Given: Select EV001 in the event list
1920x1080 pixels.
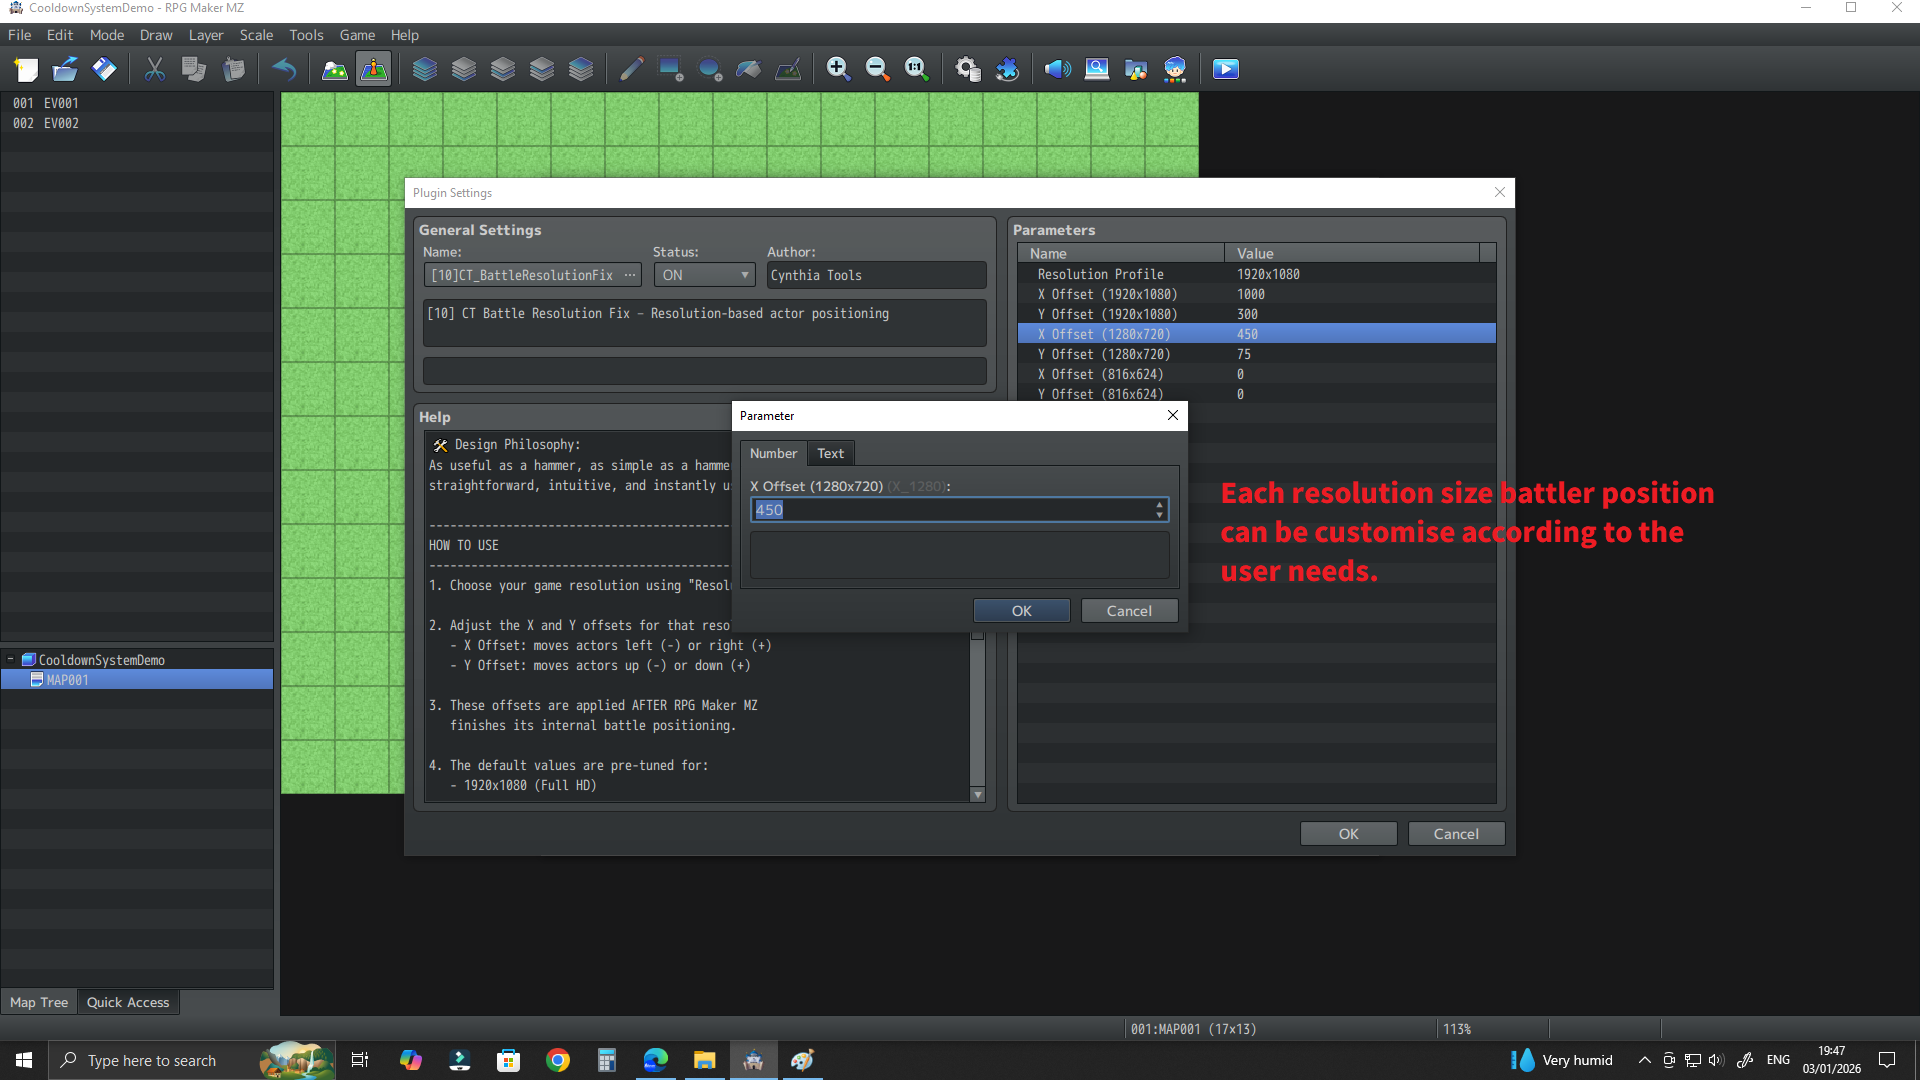Looking at the screenshot, I should (x=137, y=103).
